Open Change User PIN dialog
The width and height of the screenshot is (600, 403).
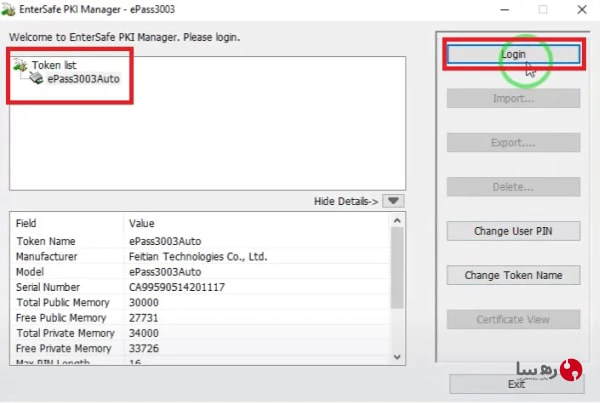point(513,231)
